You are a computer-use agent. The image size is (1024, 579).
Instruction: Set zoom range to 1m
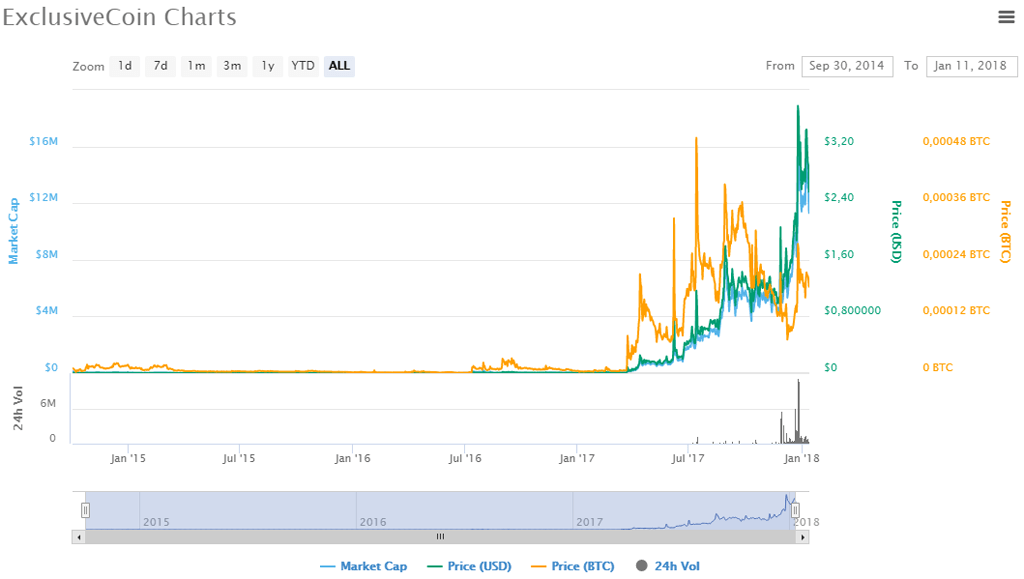pyautogui.click(x=197, y=66)
